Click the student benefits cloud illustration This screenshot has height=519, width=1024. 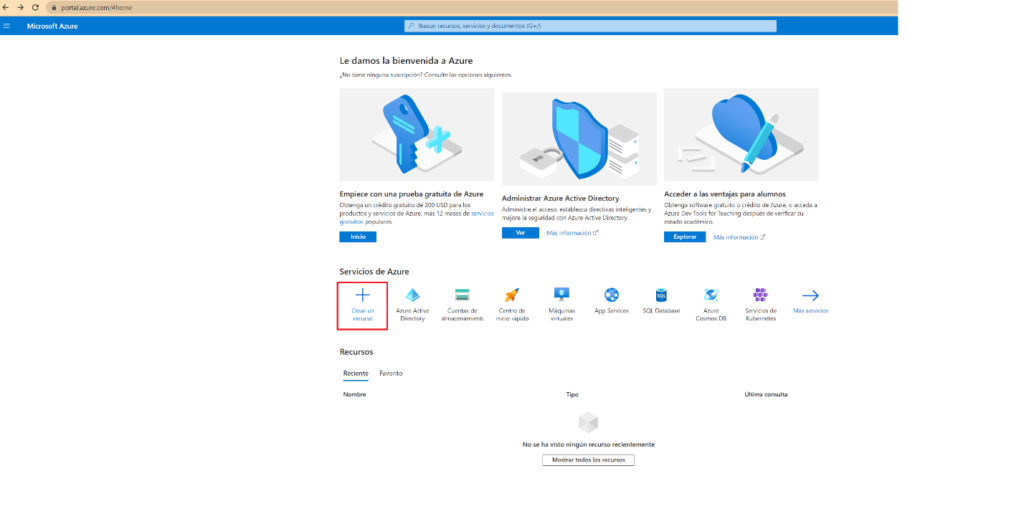pos(741,134)
